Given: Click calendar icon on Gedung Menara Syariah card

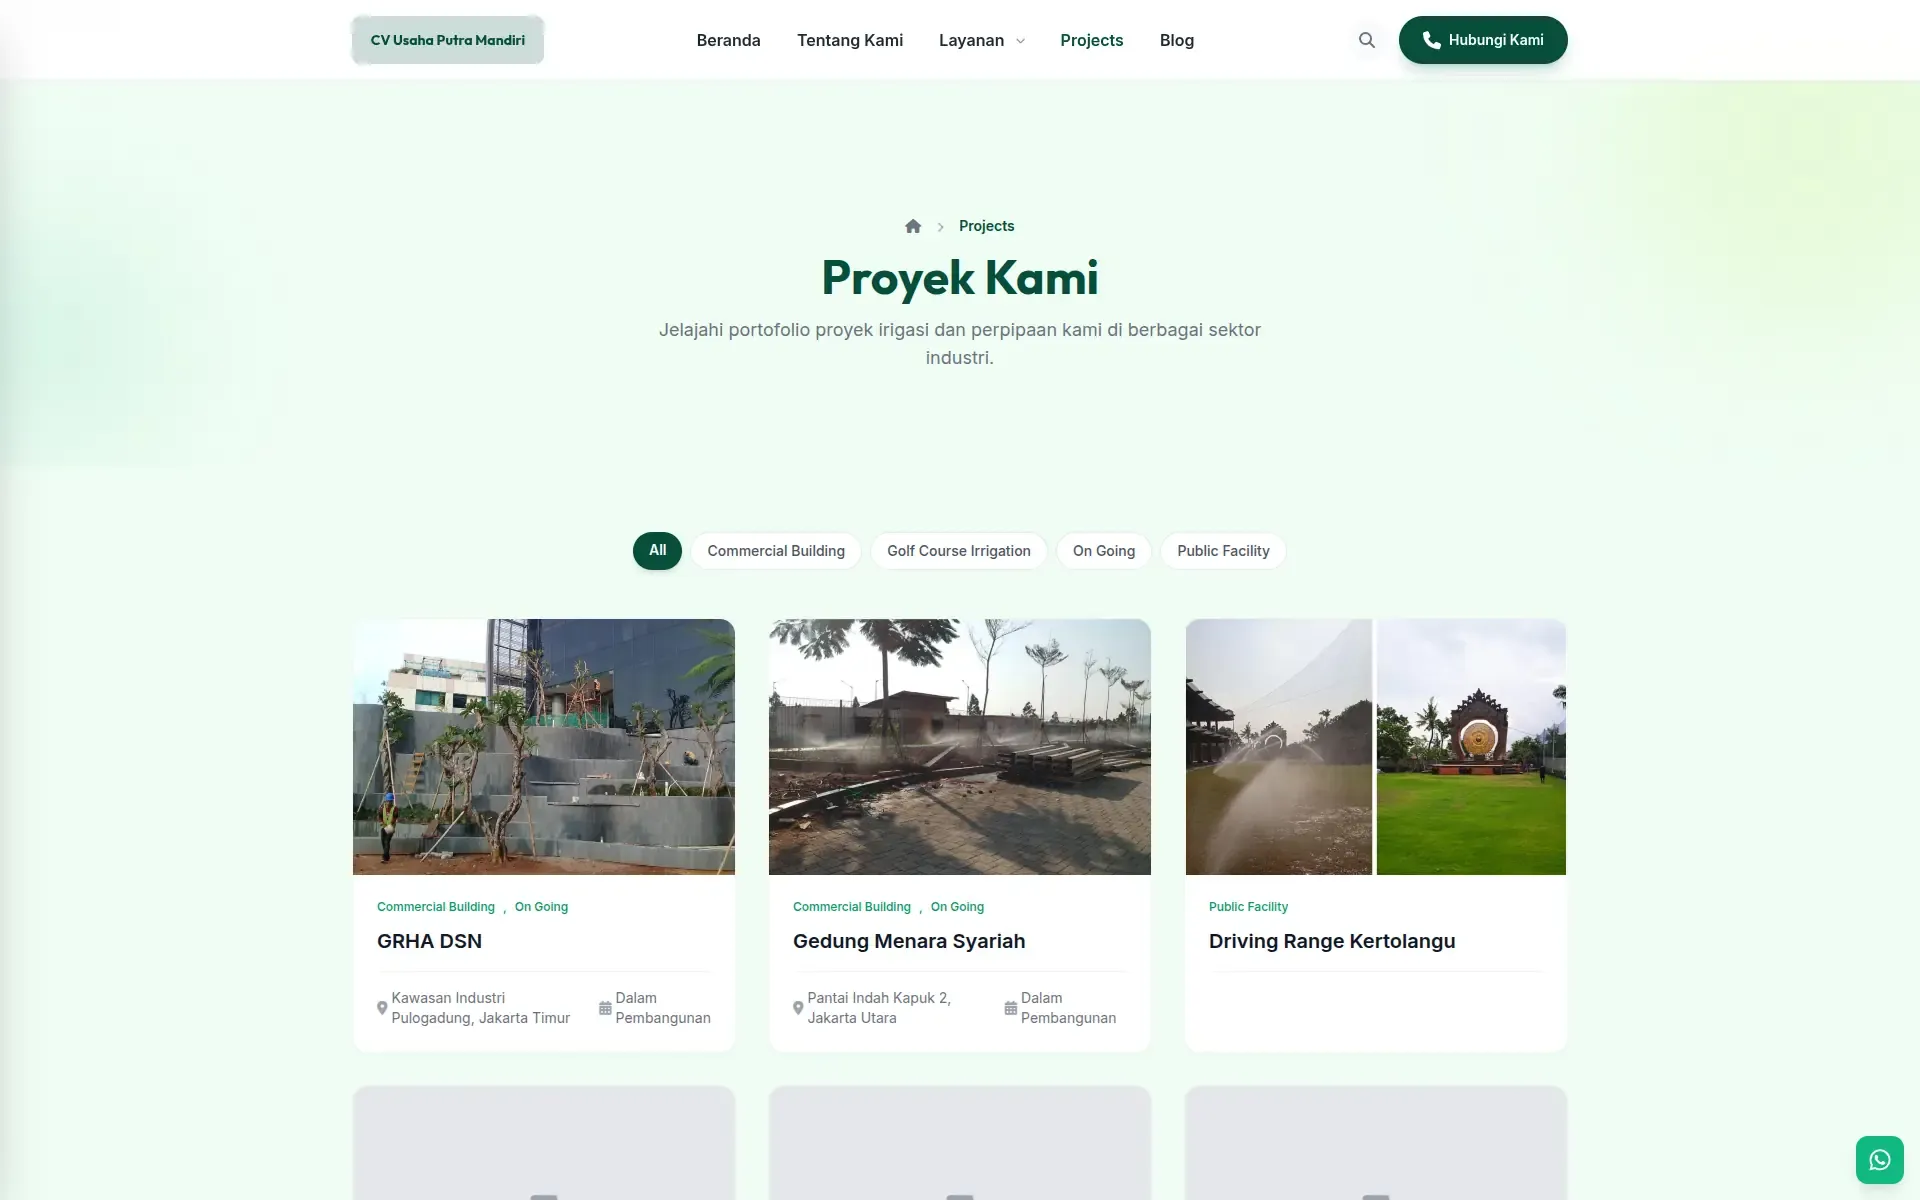Looking at the screenshot, I should 1011,1008.
